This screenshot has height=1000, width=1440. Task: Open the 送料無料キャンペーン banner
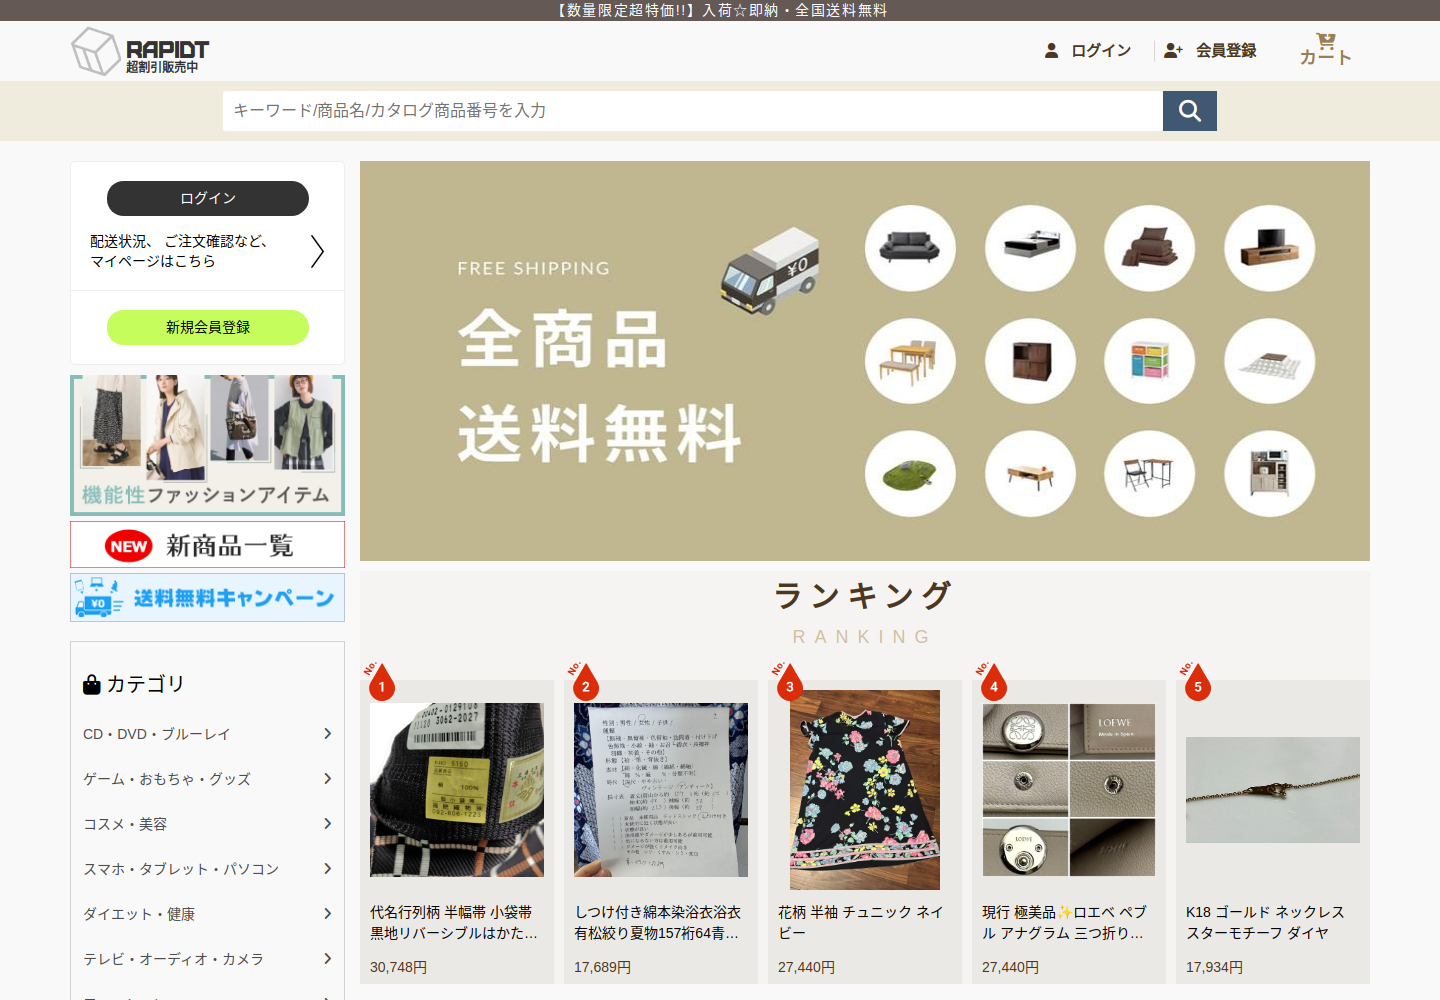[x=207, y=598]
